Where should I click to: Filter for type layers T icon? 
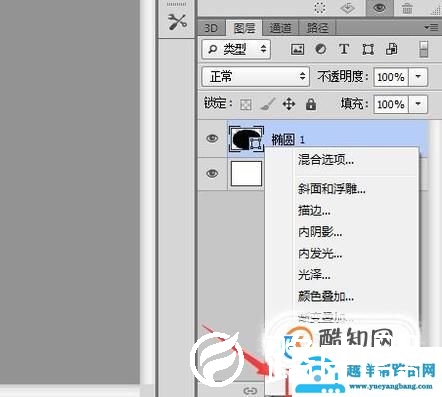pyautogui.click(x=344, y=49)
